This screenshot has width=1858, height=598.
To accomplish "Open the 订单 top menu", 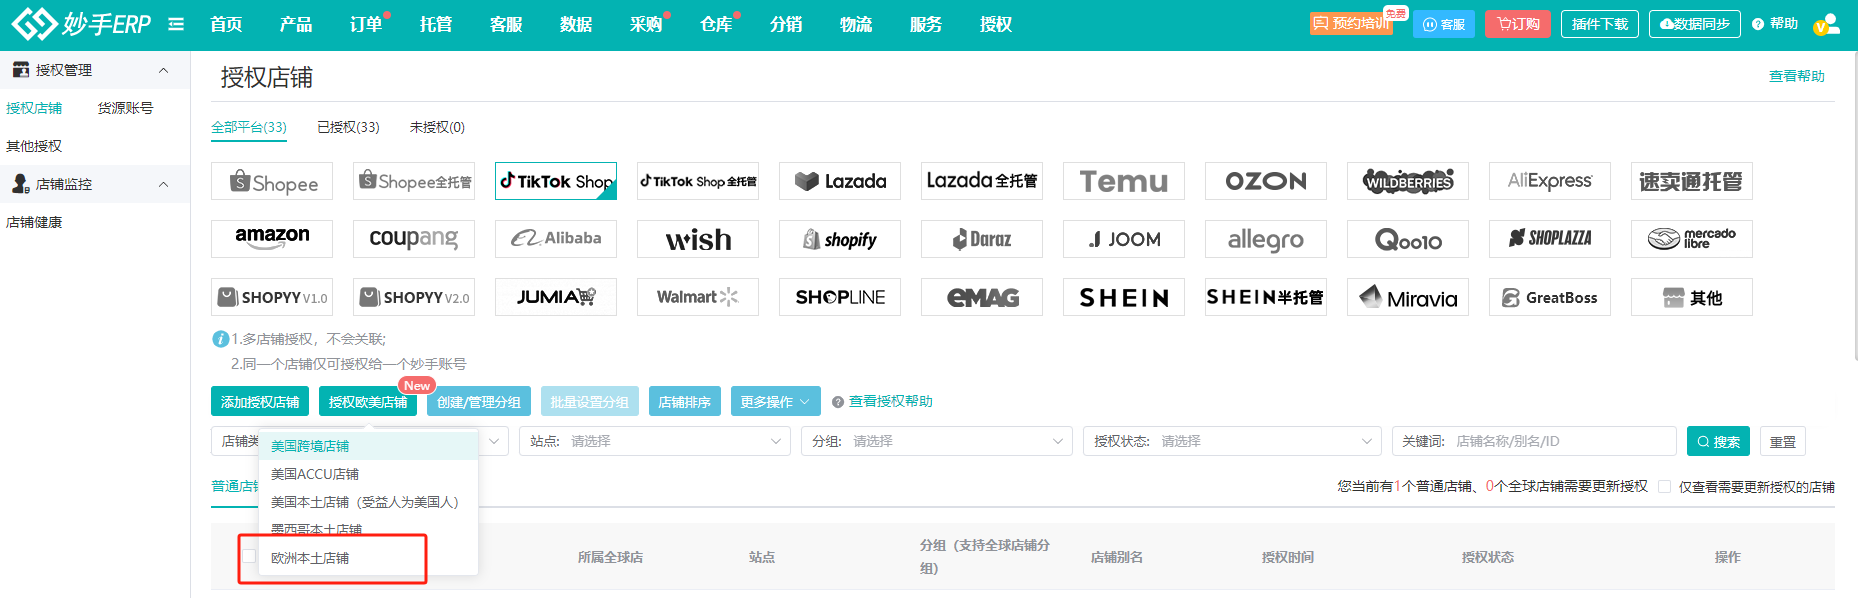I will 366,24.
